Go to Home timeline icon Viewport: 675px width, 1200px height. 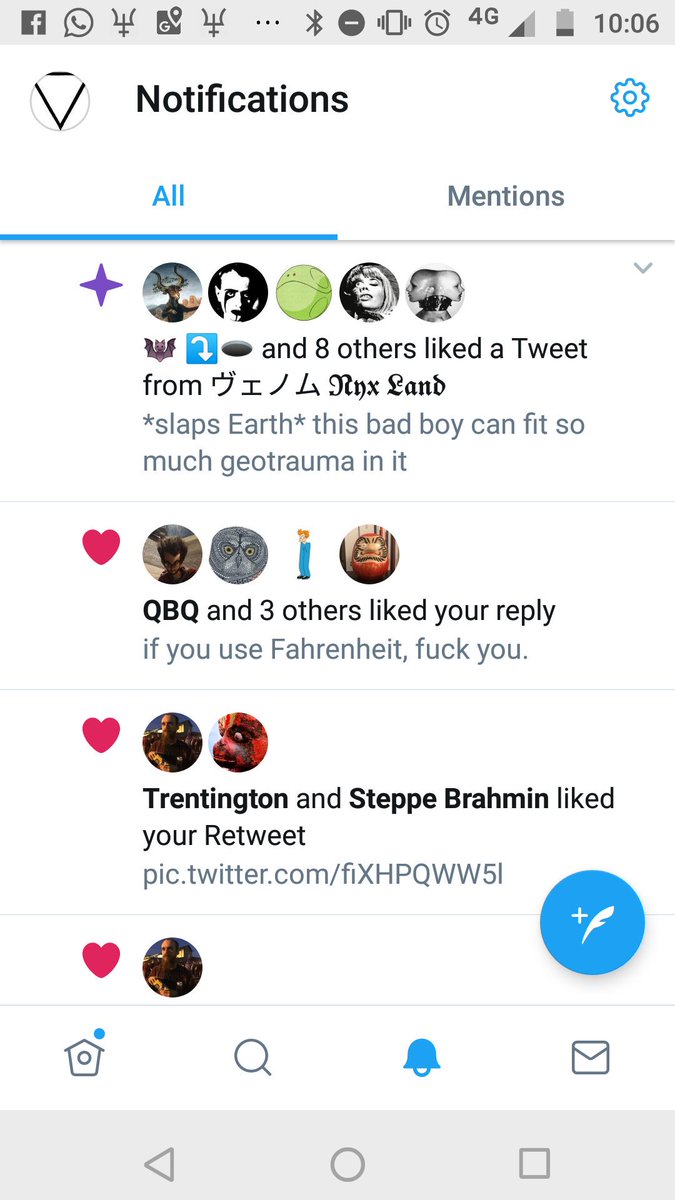pos(85,1055)
